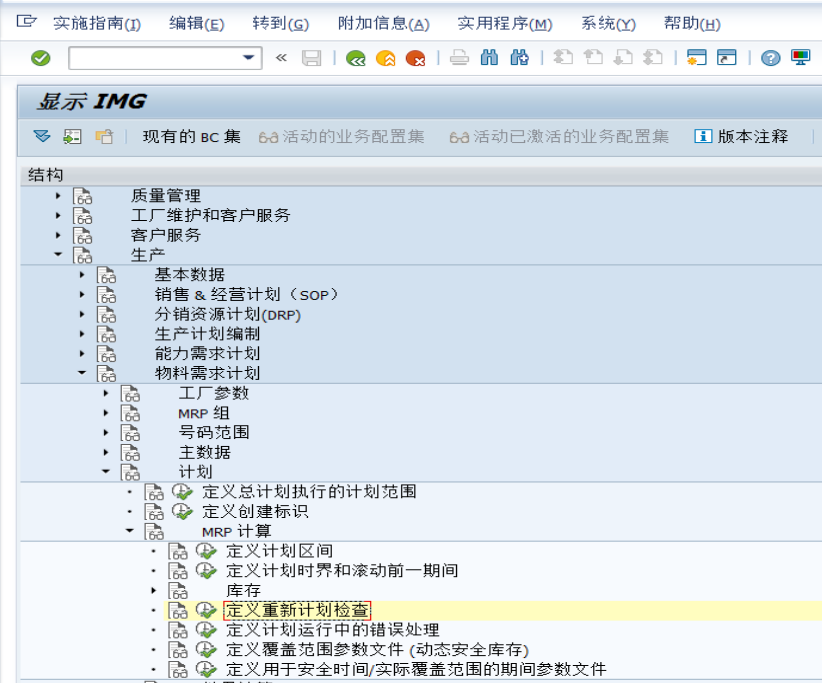Click the Position on node green-arrow icon

(72, 137)
